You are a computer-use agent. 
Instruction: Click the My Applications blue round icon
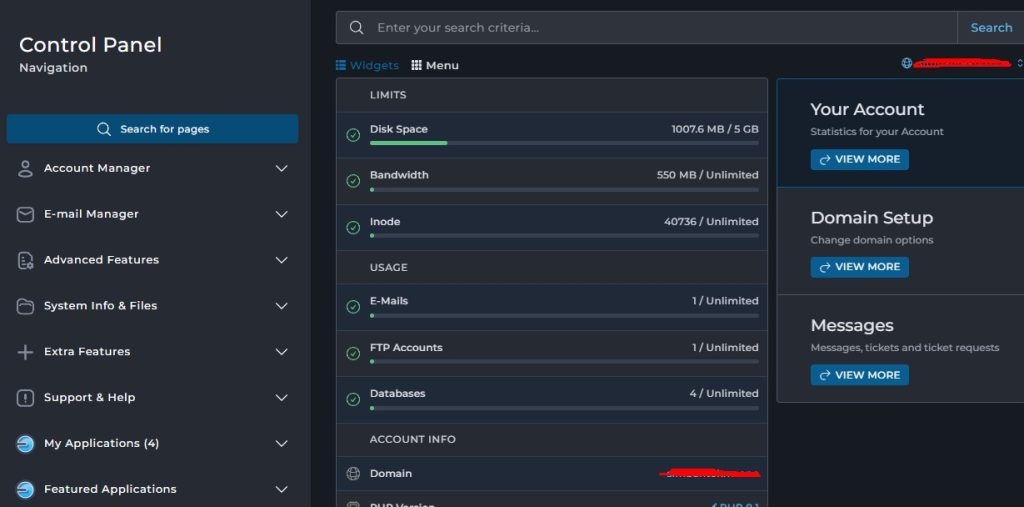point(25,444)
